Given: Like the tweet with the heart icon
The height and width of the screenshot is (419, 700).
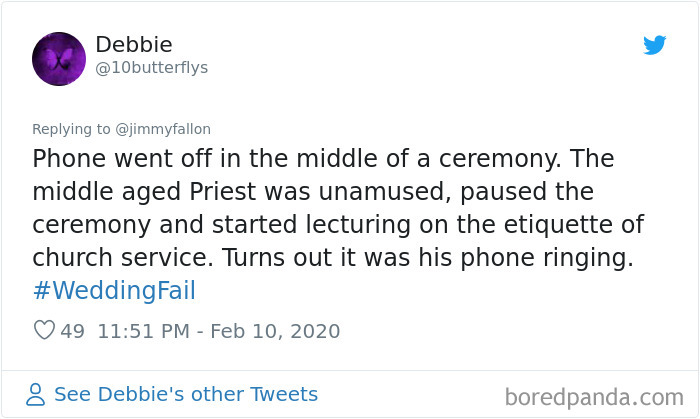Looking at the screenshot, I should [x=44, y=331].
